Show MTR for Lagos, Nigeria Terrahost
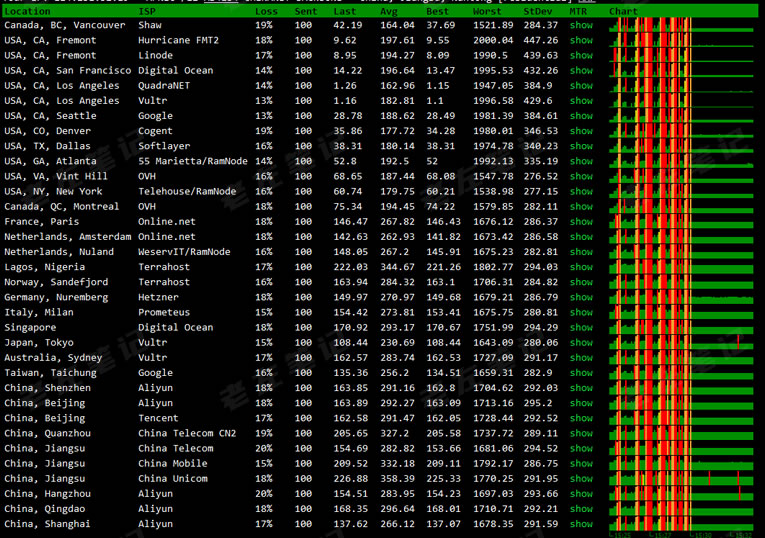 (x=581, y=267)
